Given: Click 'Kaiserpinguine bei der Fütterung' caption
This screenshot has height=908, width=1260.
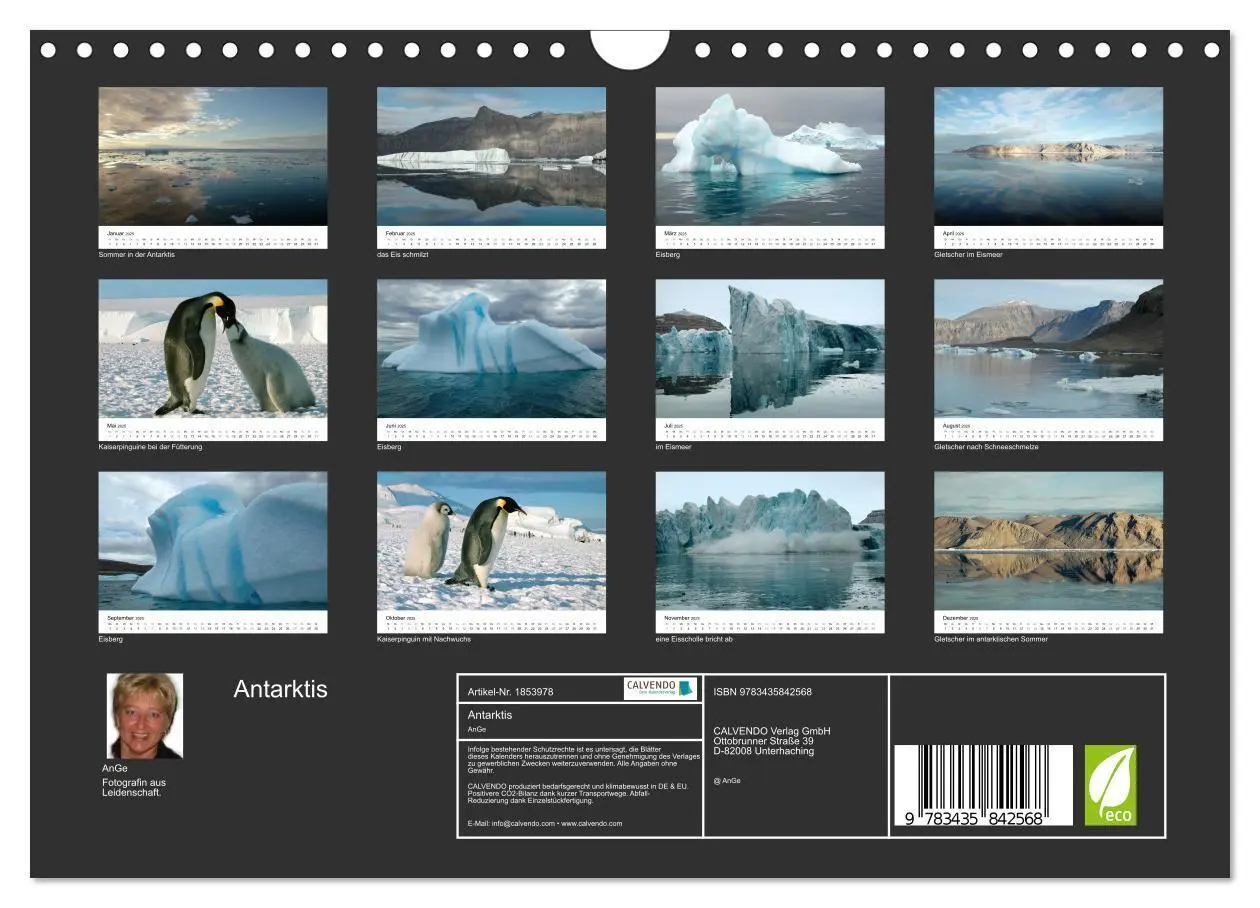Looking at the screenshot, I should click(x=150, y=447).
